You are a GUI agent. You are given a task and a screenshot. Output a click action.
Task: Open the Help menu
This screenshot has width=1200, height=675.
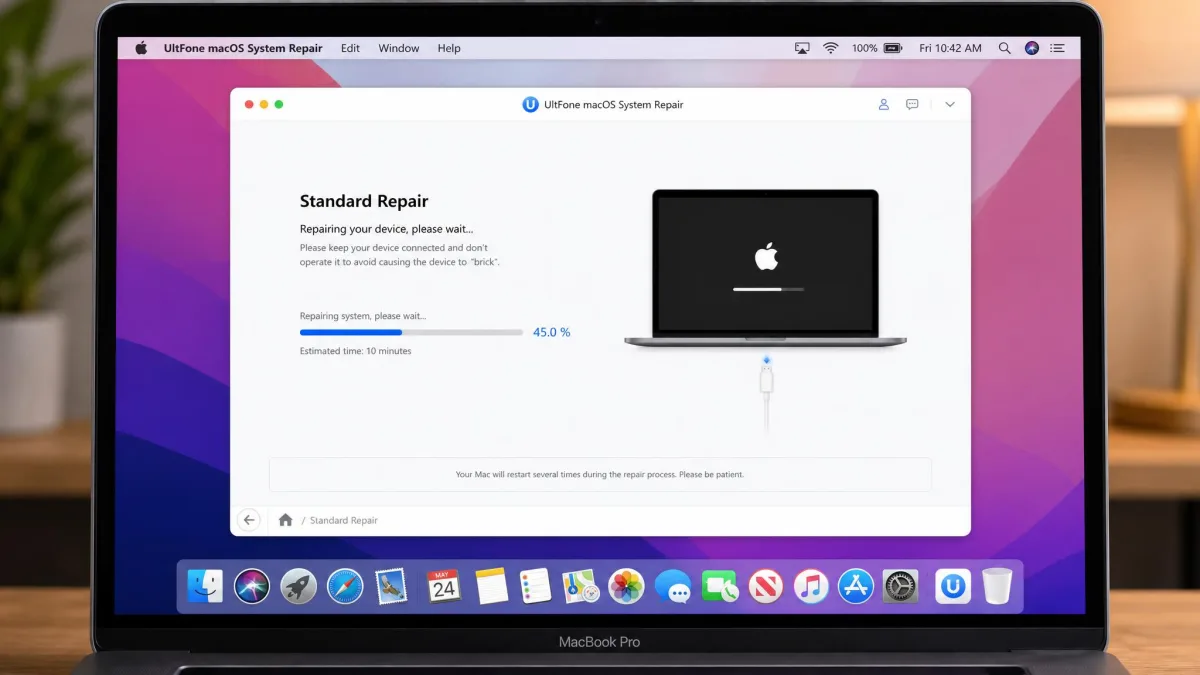(x=449, y=48)
